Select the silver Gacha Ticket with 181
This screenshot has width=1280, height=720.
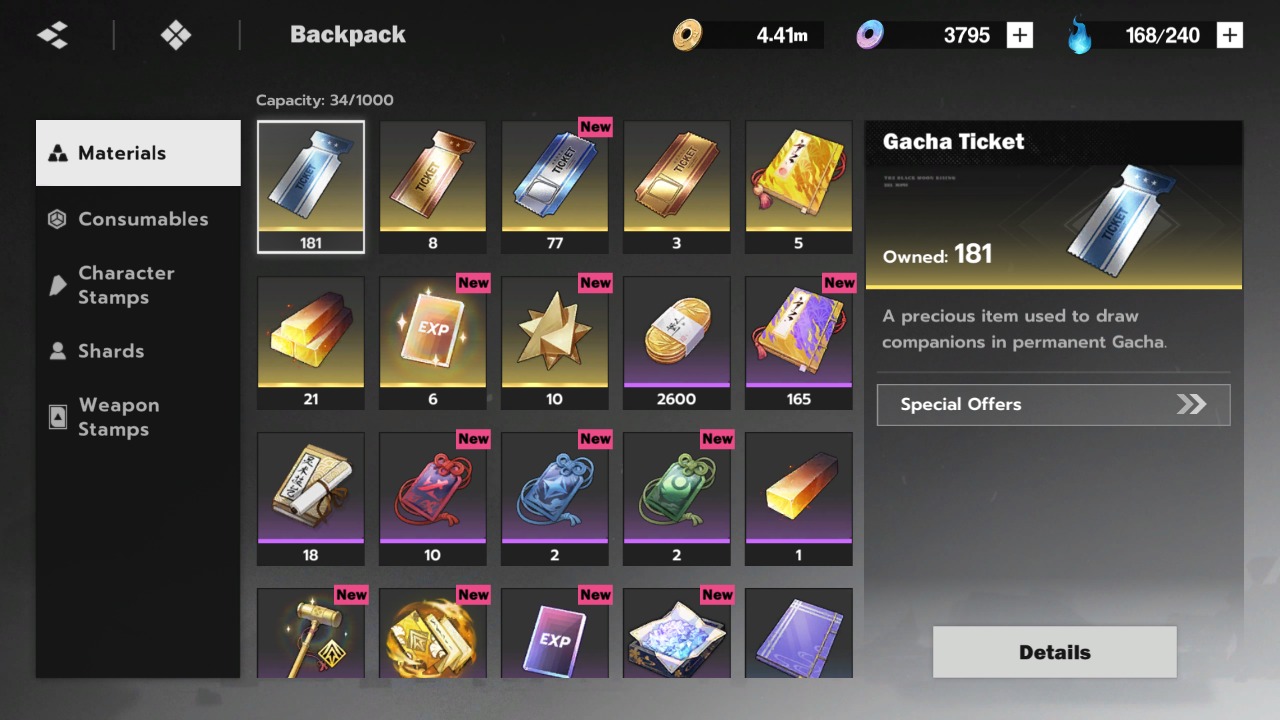[311, 187]
